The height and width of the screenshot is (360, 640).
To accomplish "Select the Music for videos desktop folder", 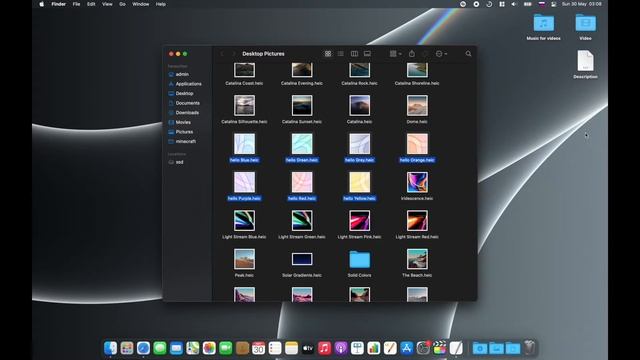I will pos(544,23).
